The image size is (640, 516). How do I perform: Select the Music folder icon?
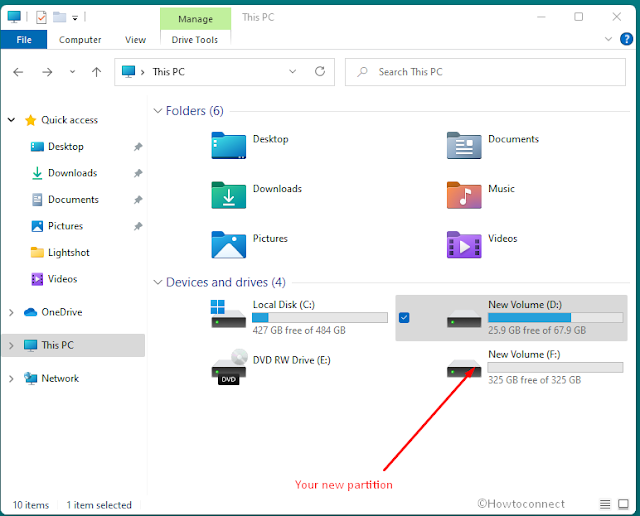(464, 196)
